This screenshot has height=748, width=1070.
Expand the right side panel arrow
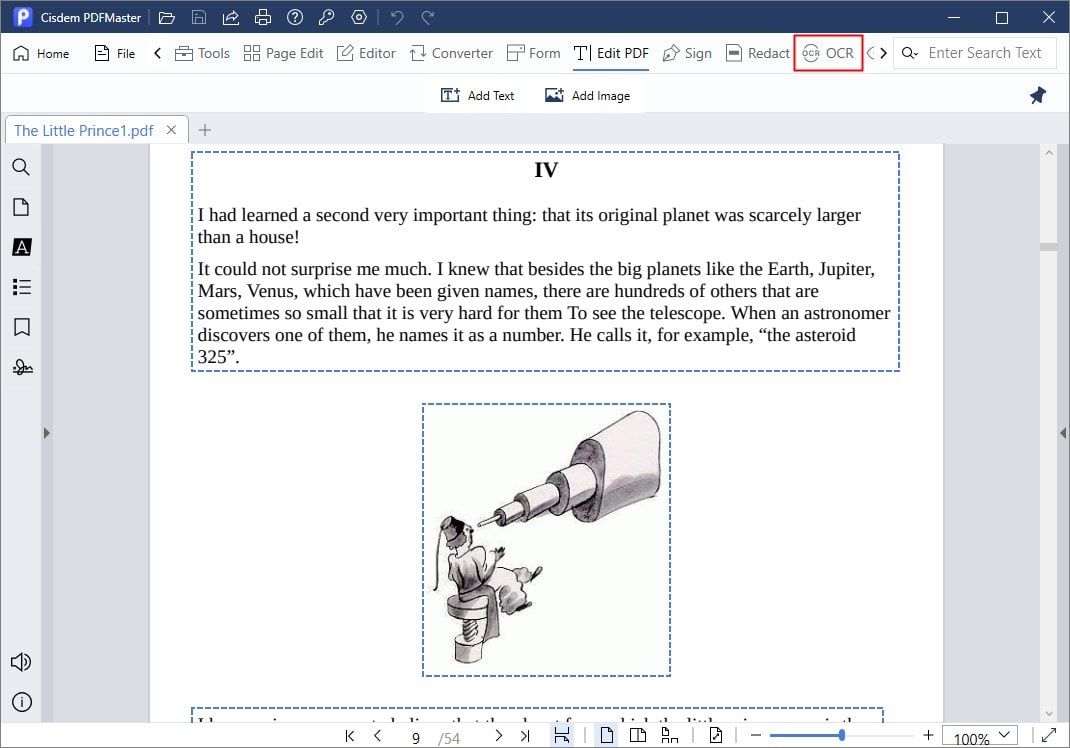[x=1063, y=433]
